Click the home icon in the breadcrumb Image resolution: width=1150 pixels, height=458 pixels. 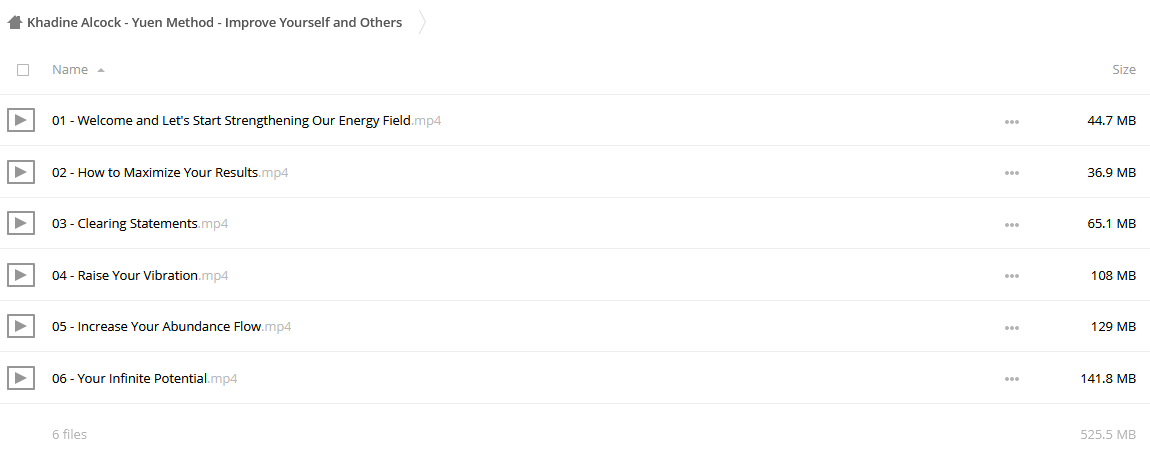tap(15, 23)
